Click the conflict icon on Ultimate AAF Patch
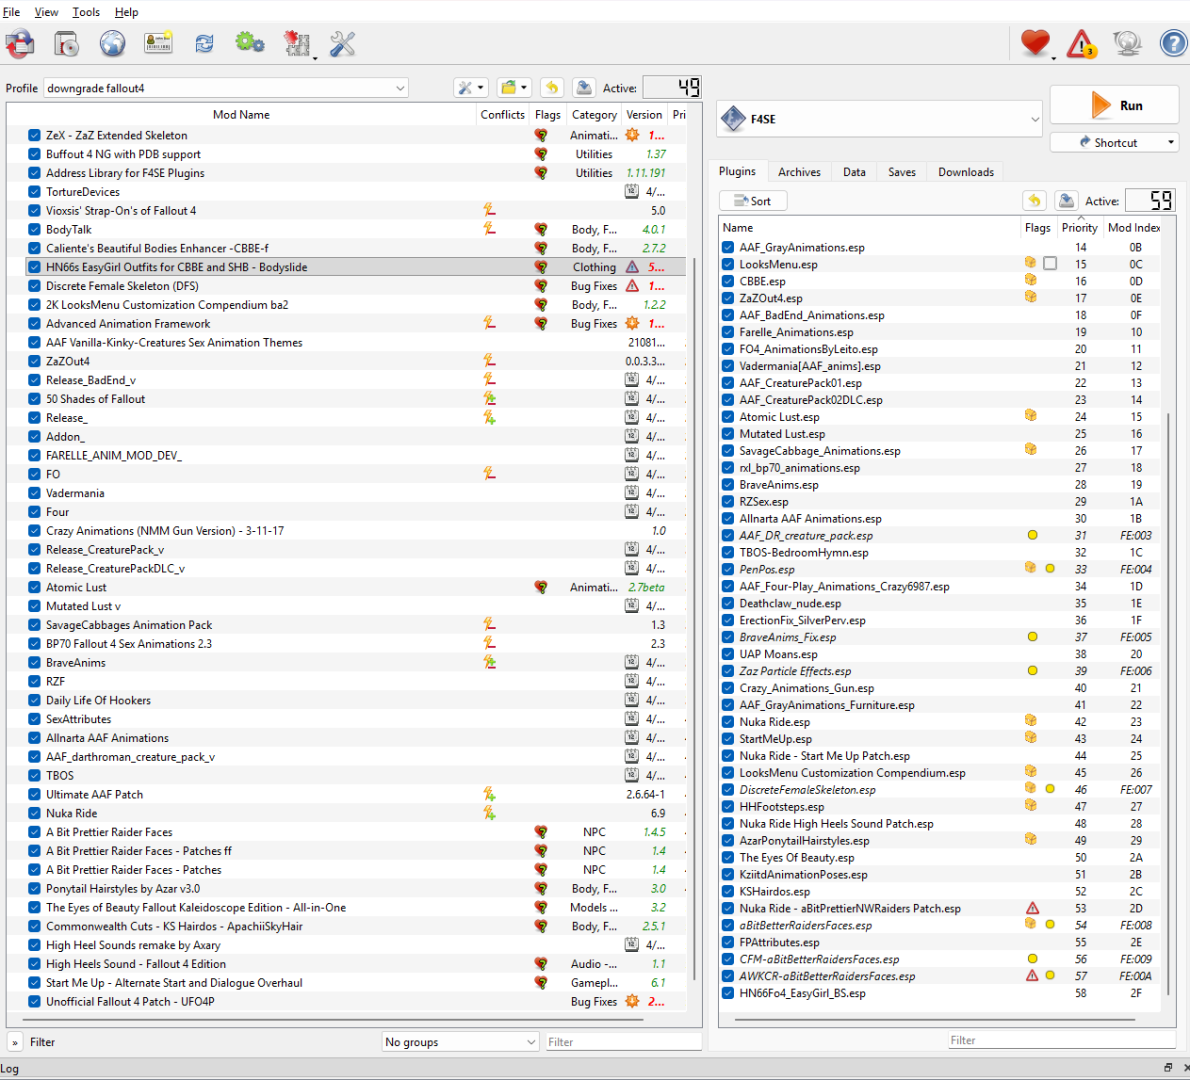This screenshot has width=1190, height=1080. point(490,794)
